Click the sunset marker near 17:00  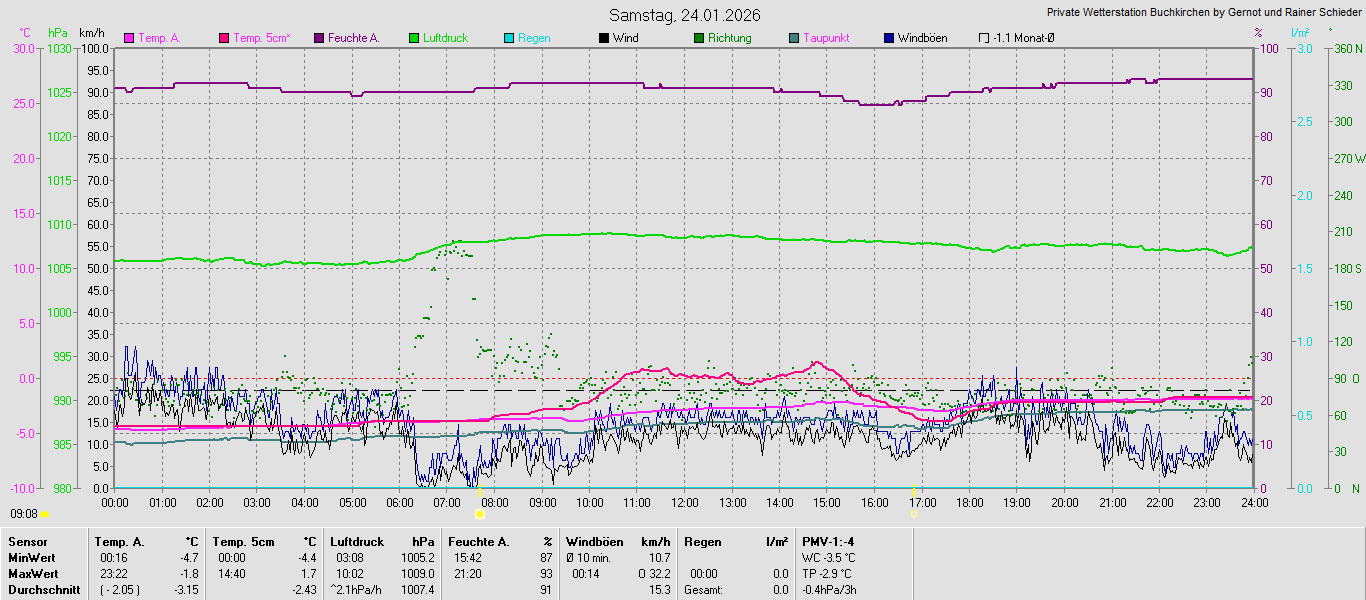point(914,514)
